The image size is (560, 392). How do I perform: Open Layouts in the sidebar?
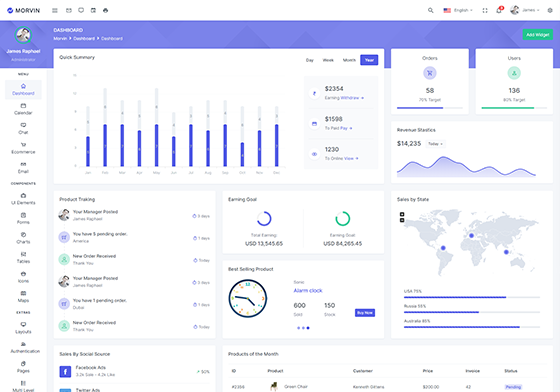(23, 328)
